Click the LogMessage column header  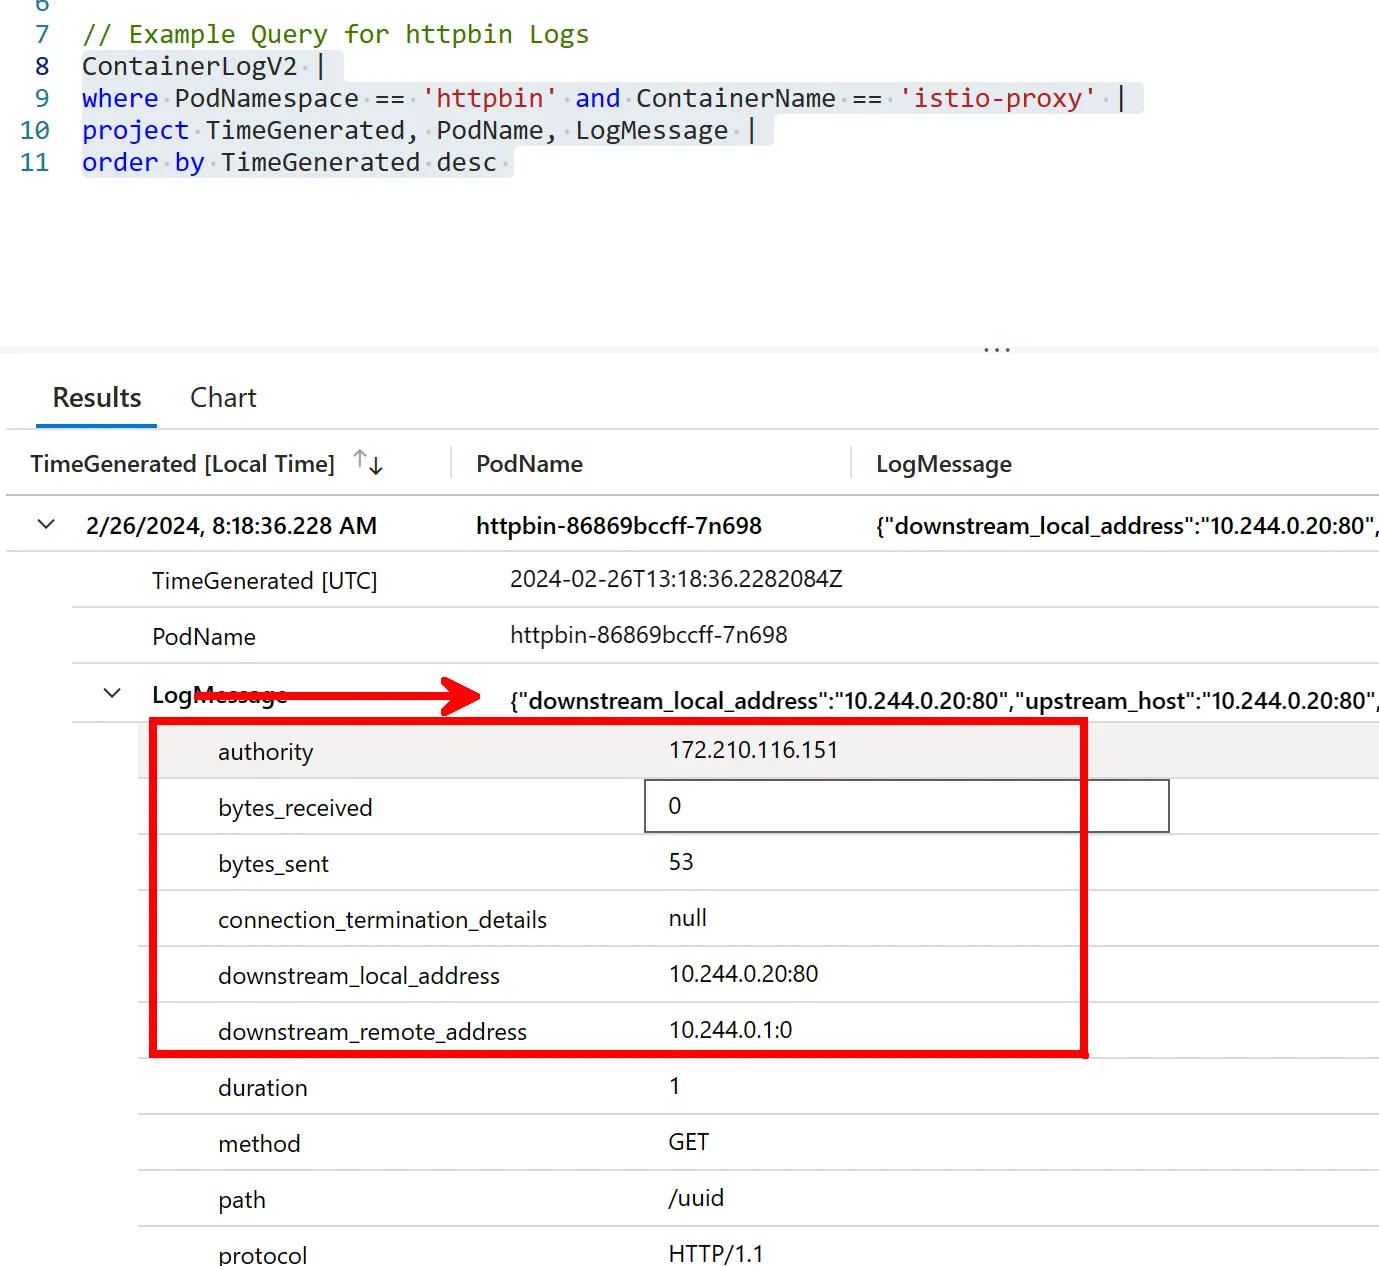pyautogui.click(x=943, y=464)
